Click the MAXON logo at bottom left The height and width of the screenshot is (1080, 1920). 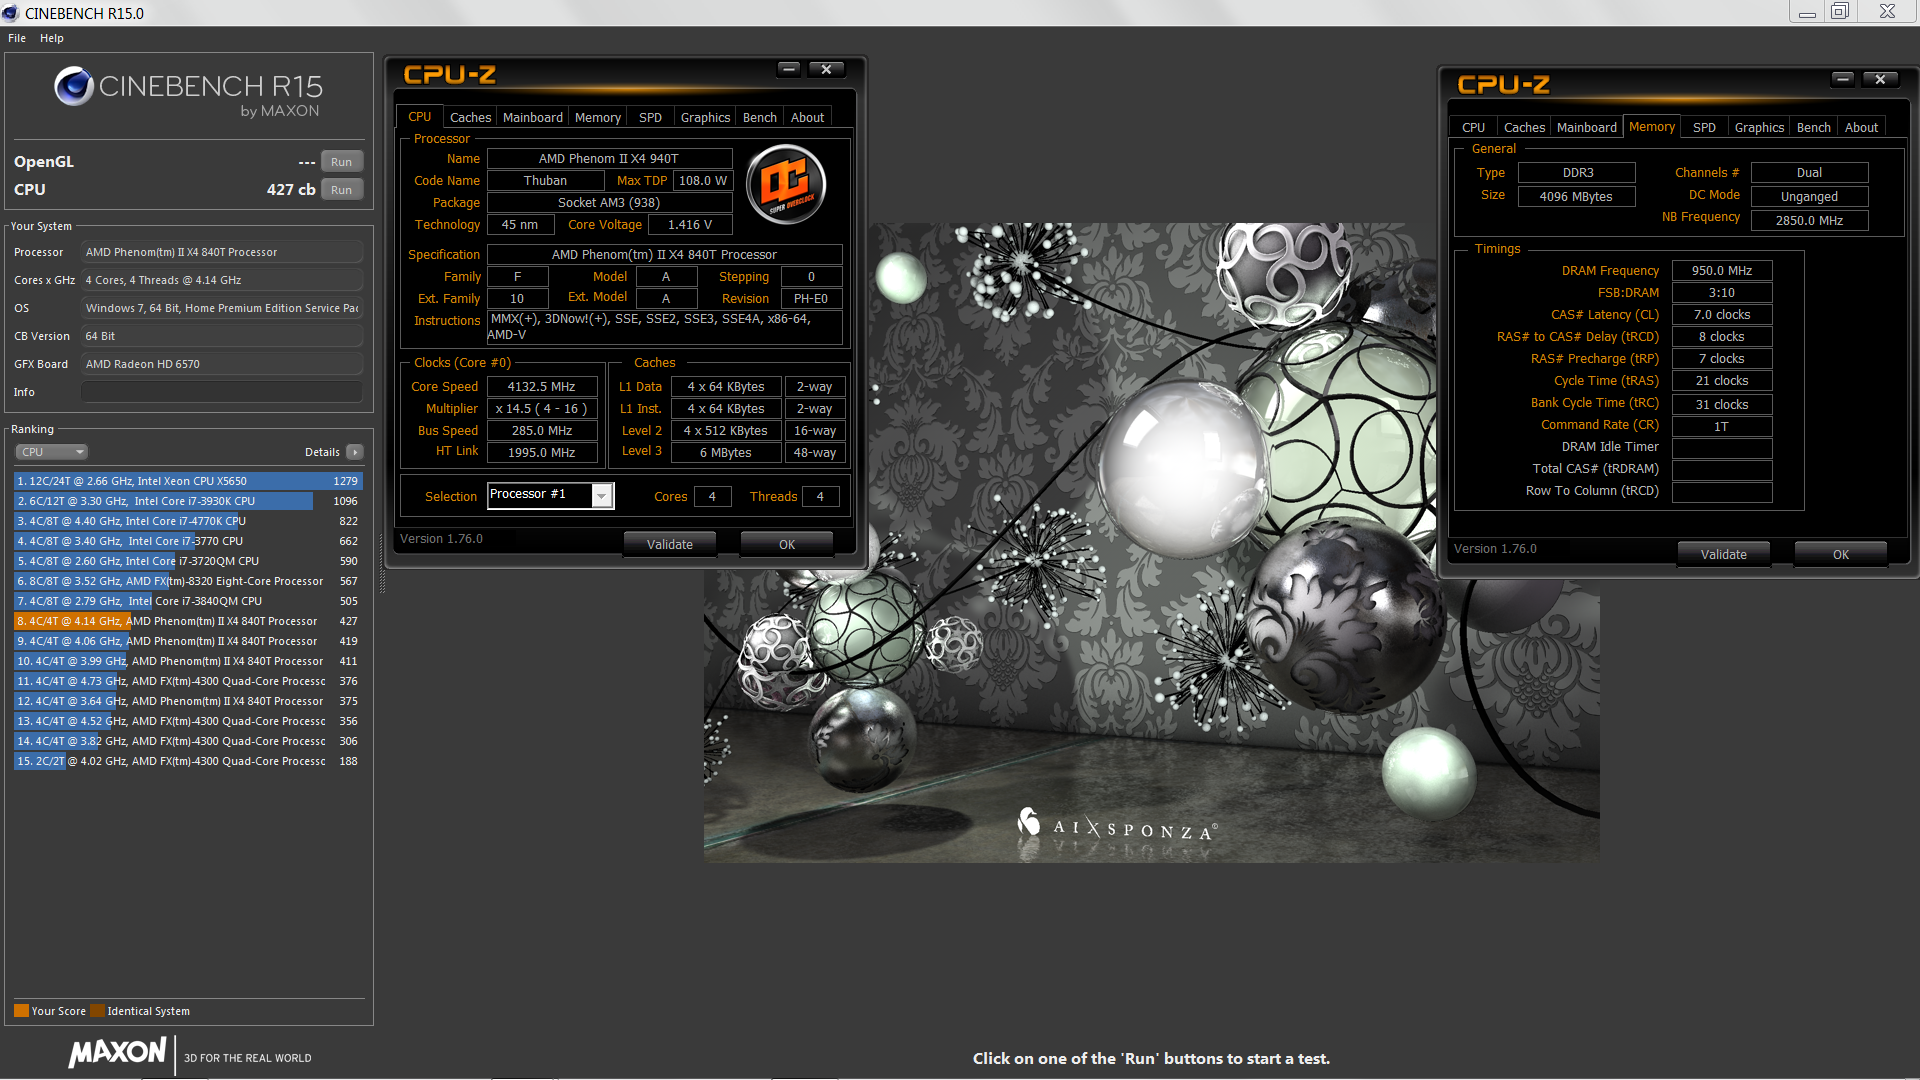point(118,1052)
